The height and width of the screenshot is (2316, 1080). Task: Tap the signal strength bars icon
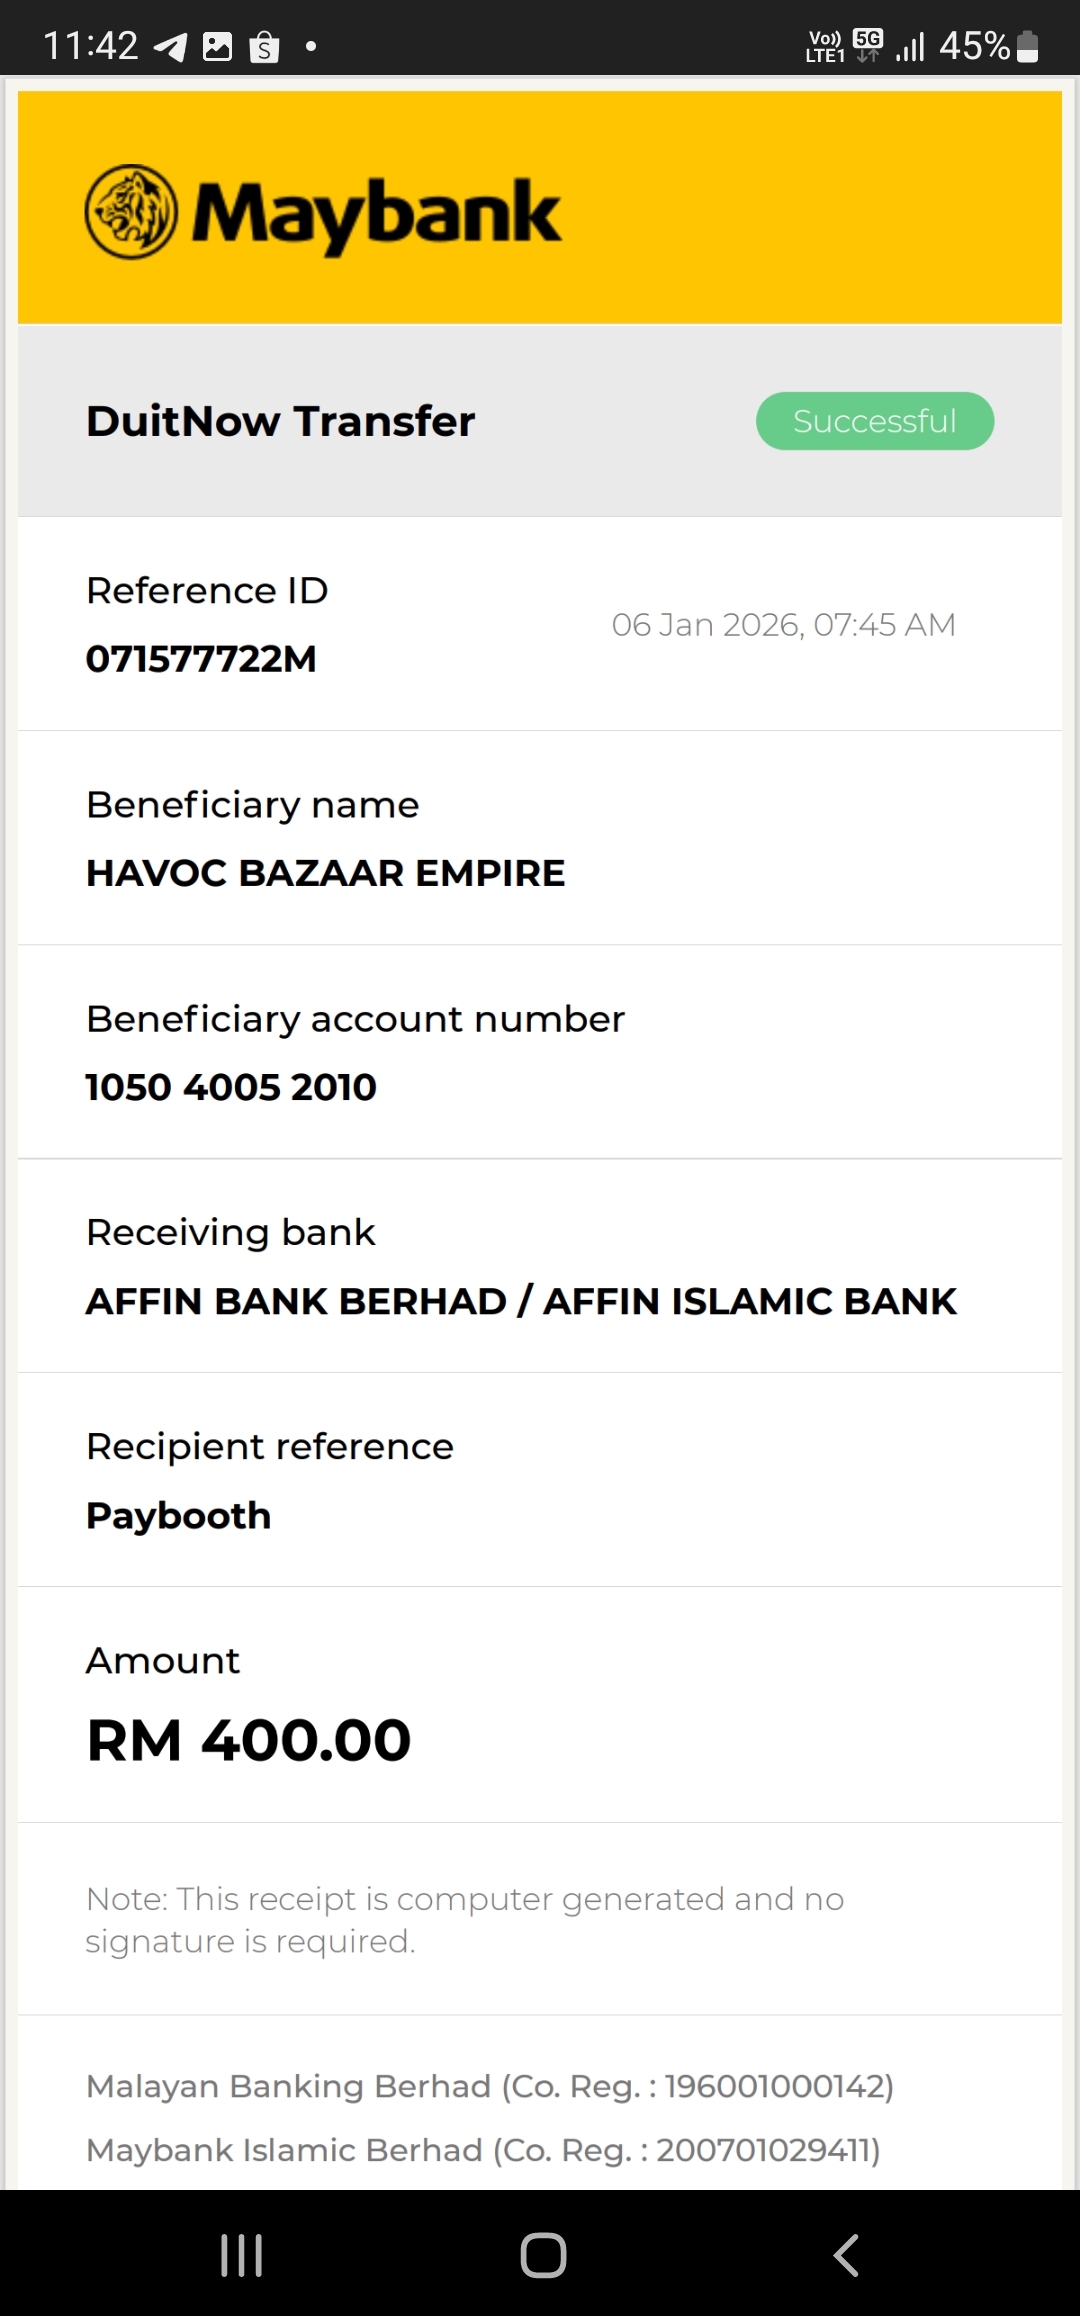910,47
